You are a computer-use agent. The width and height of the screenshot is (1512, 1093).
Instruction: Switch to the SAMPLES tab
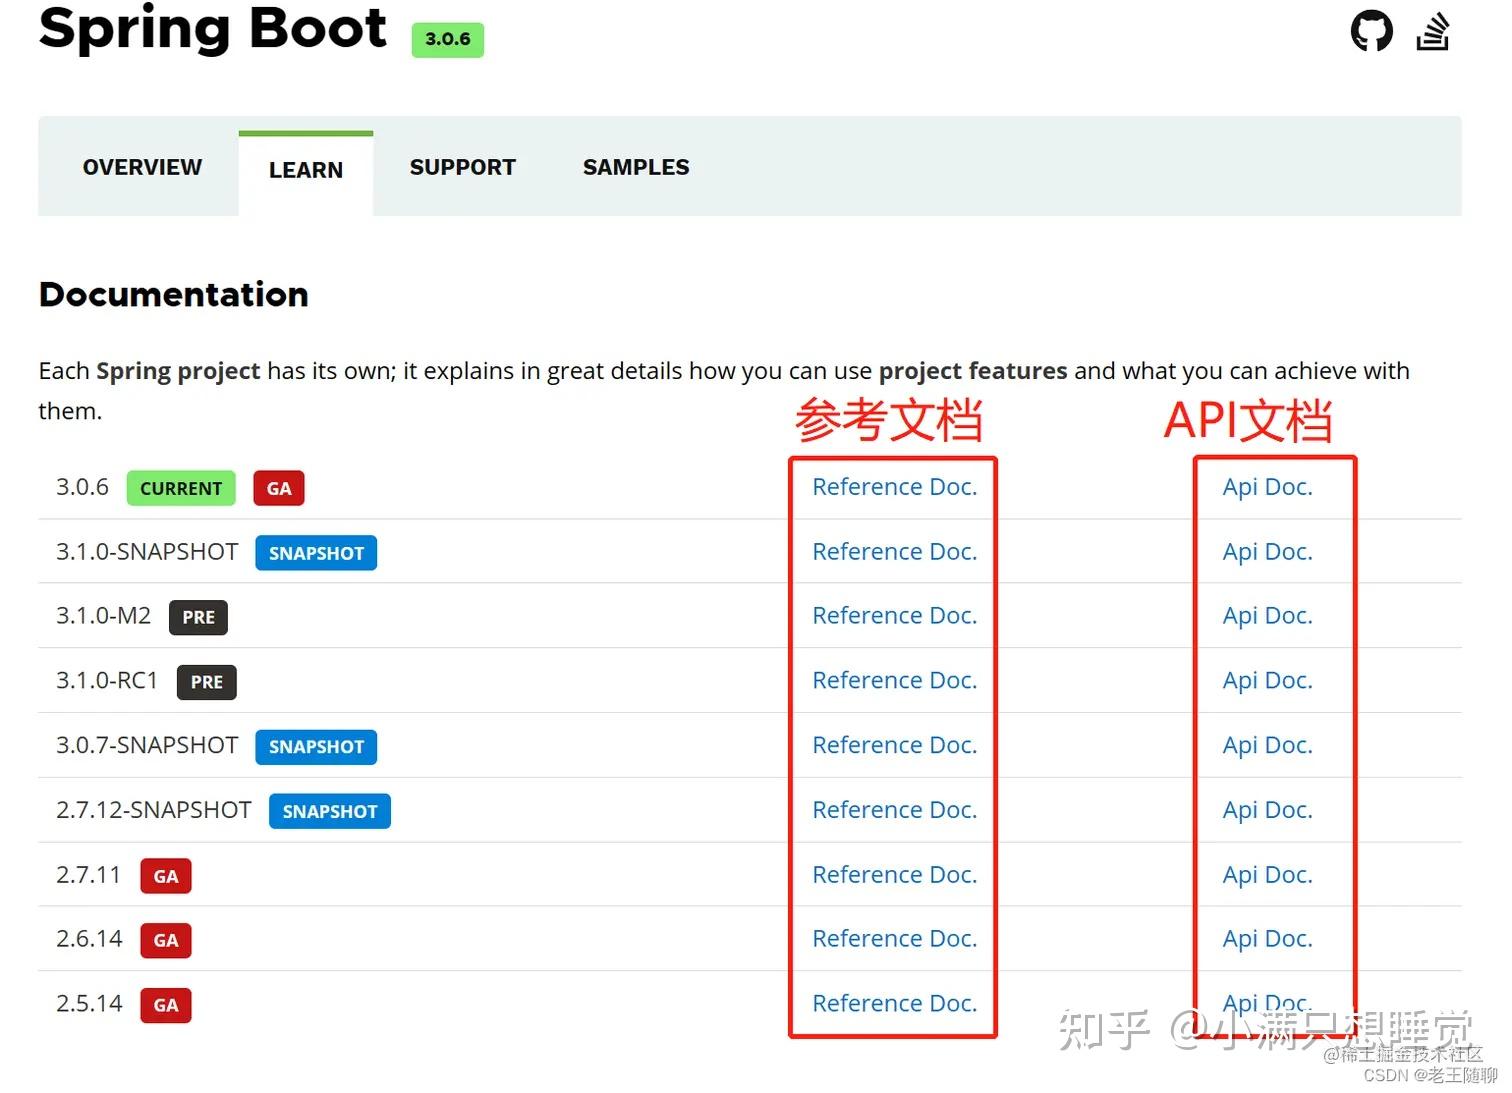[x=635, y=167]
